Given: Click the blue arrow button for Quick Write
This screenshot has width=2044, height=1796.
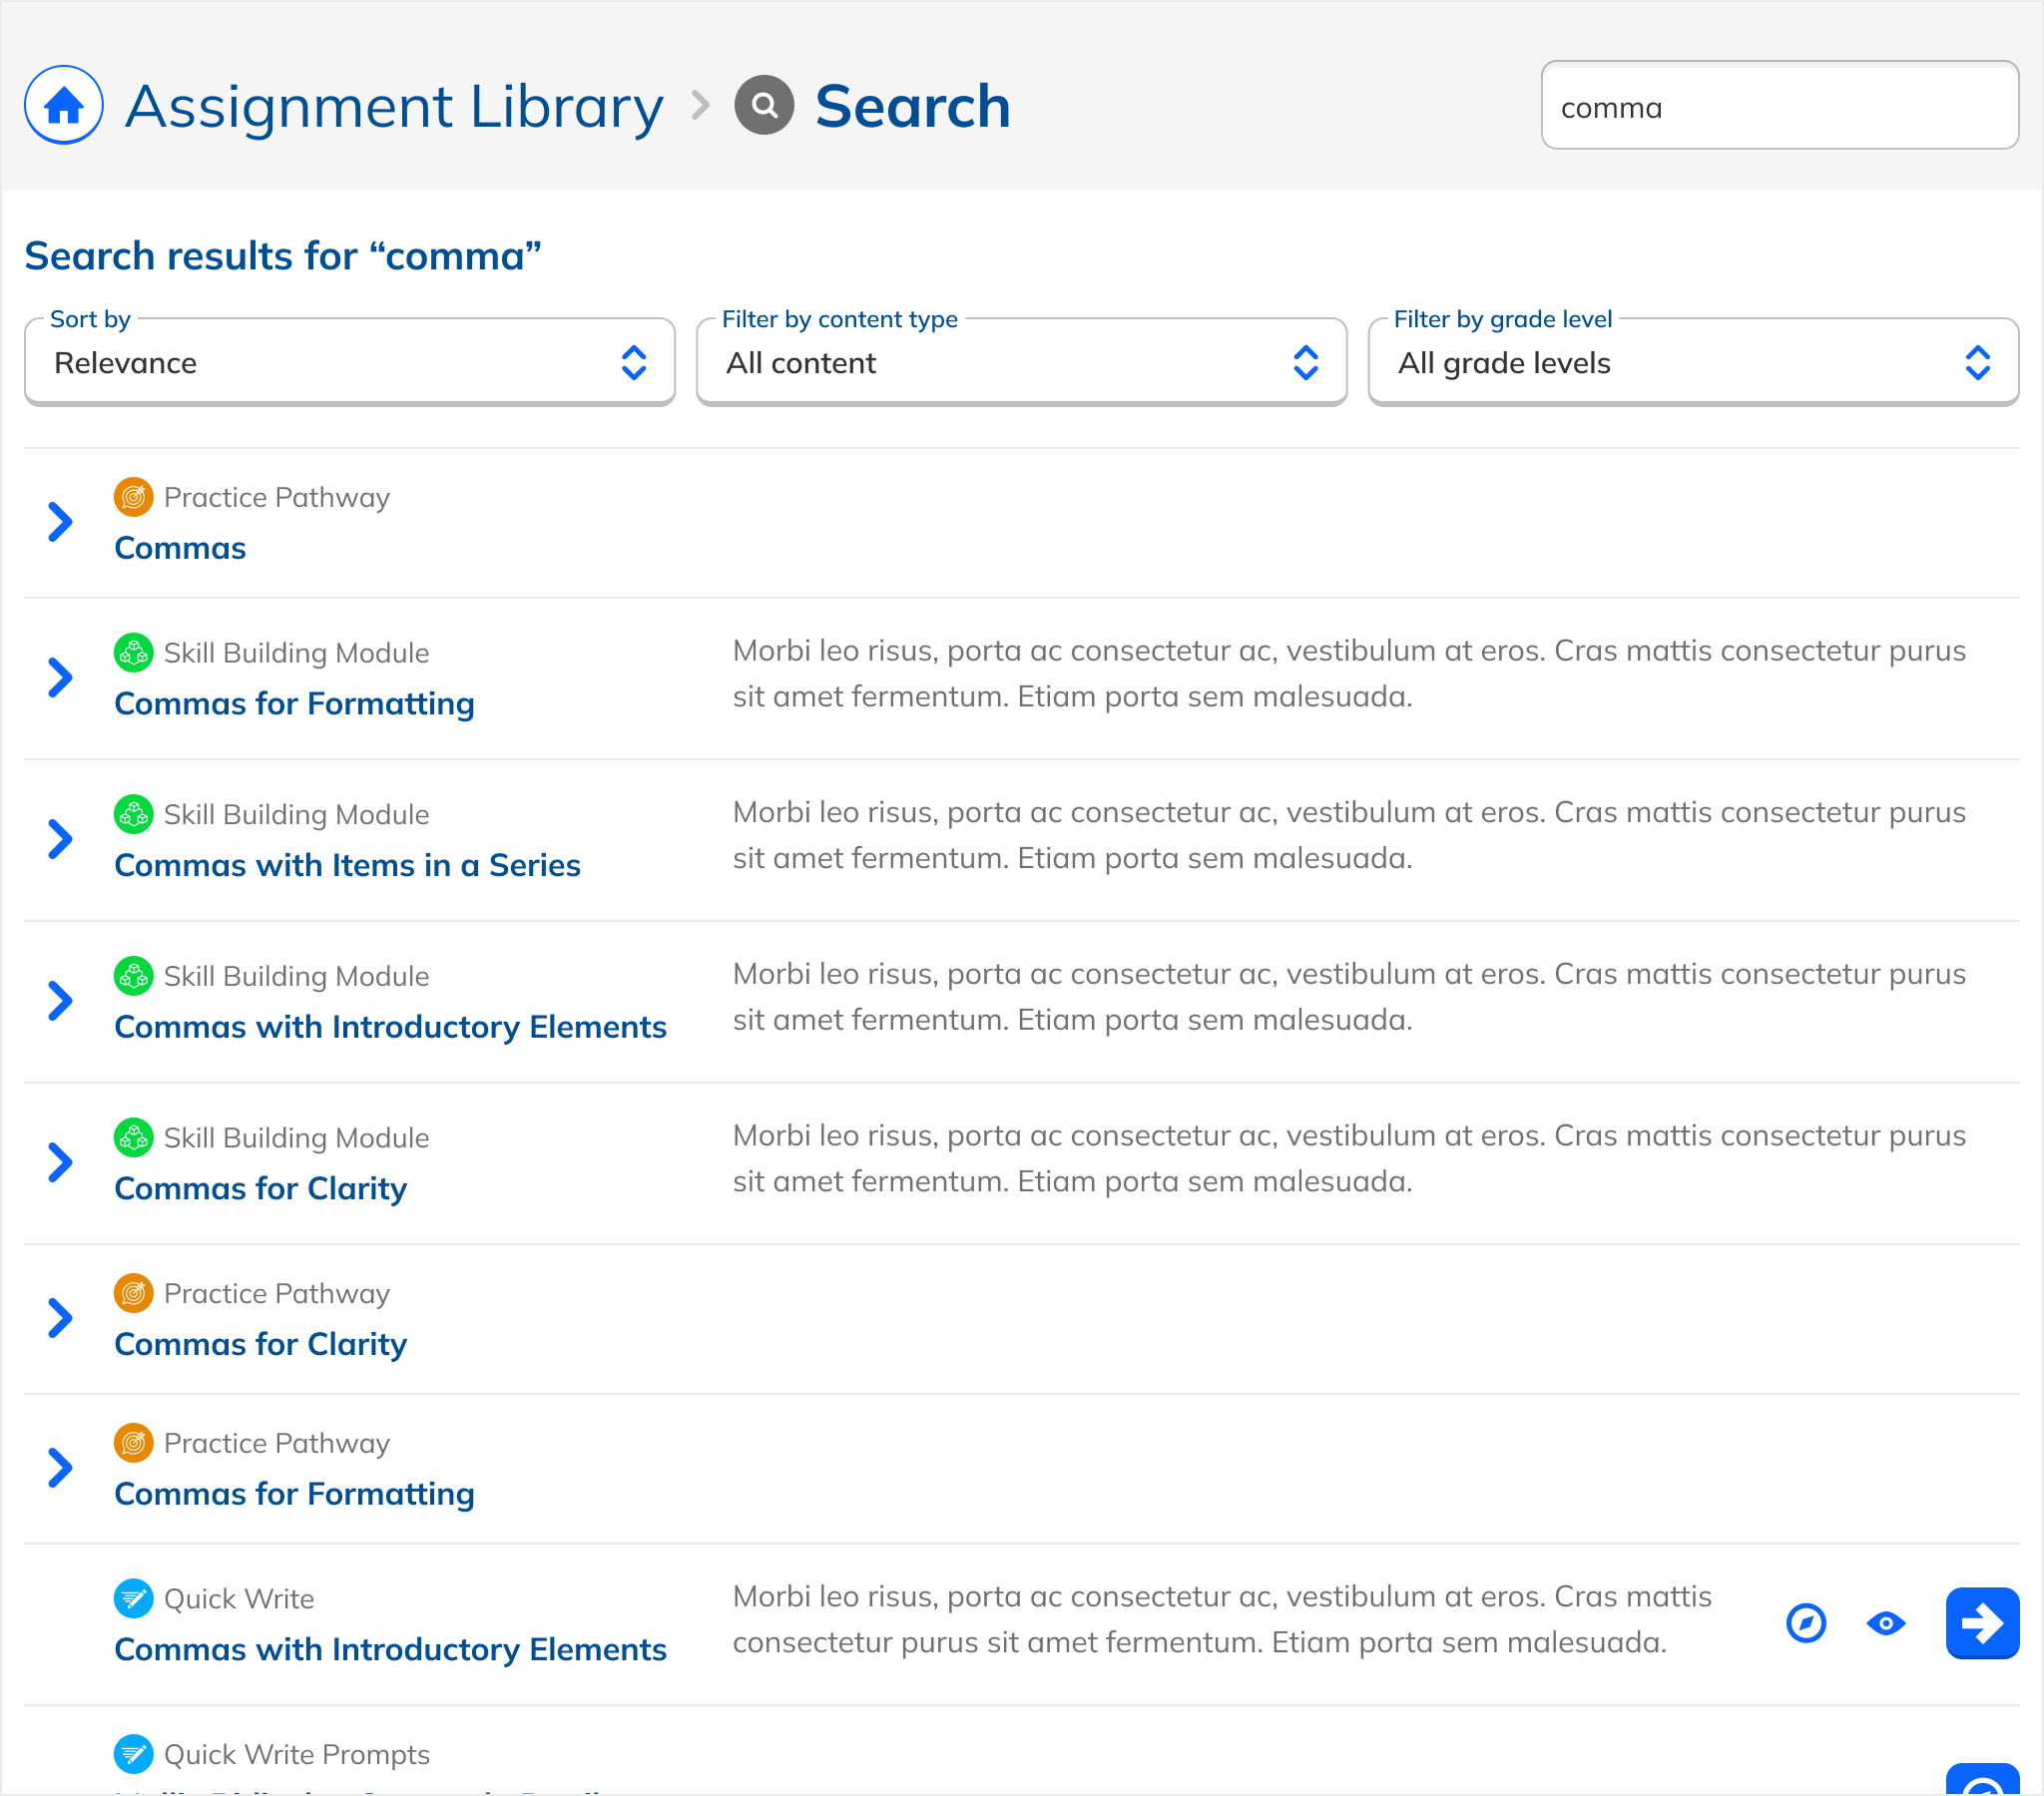Looking at the screenshot, I should [x=1981, y=1623].
